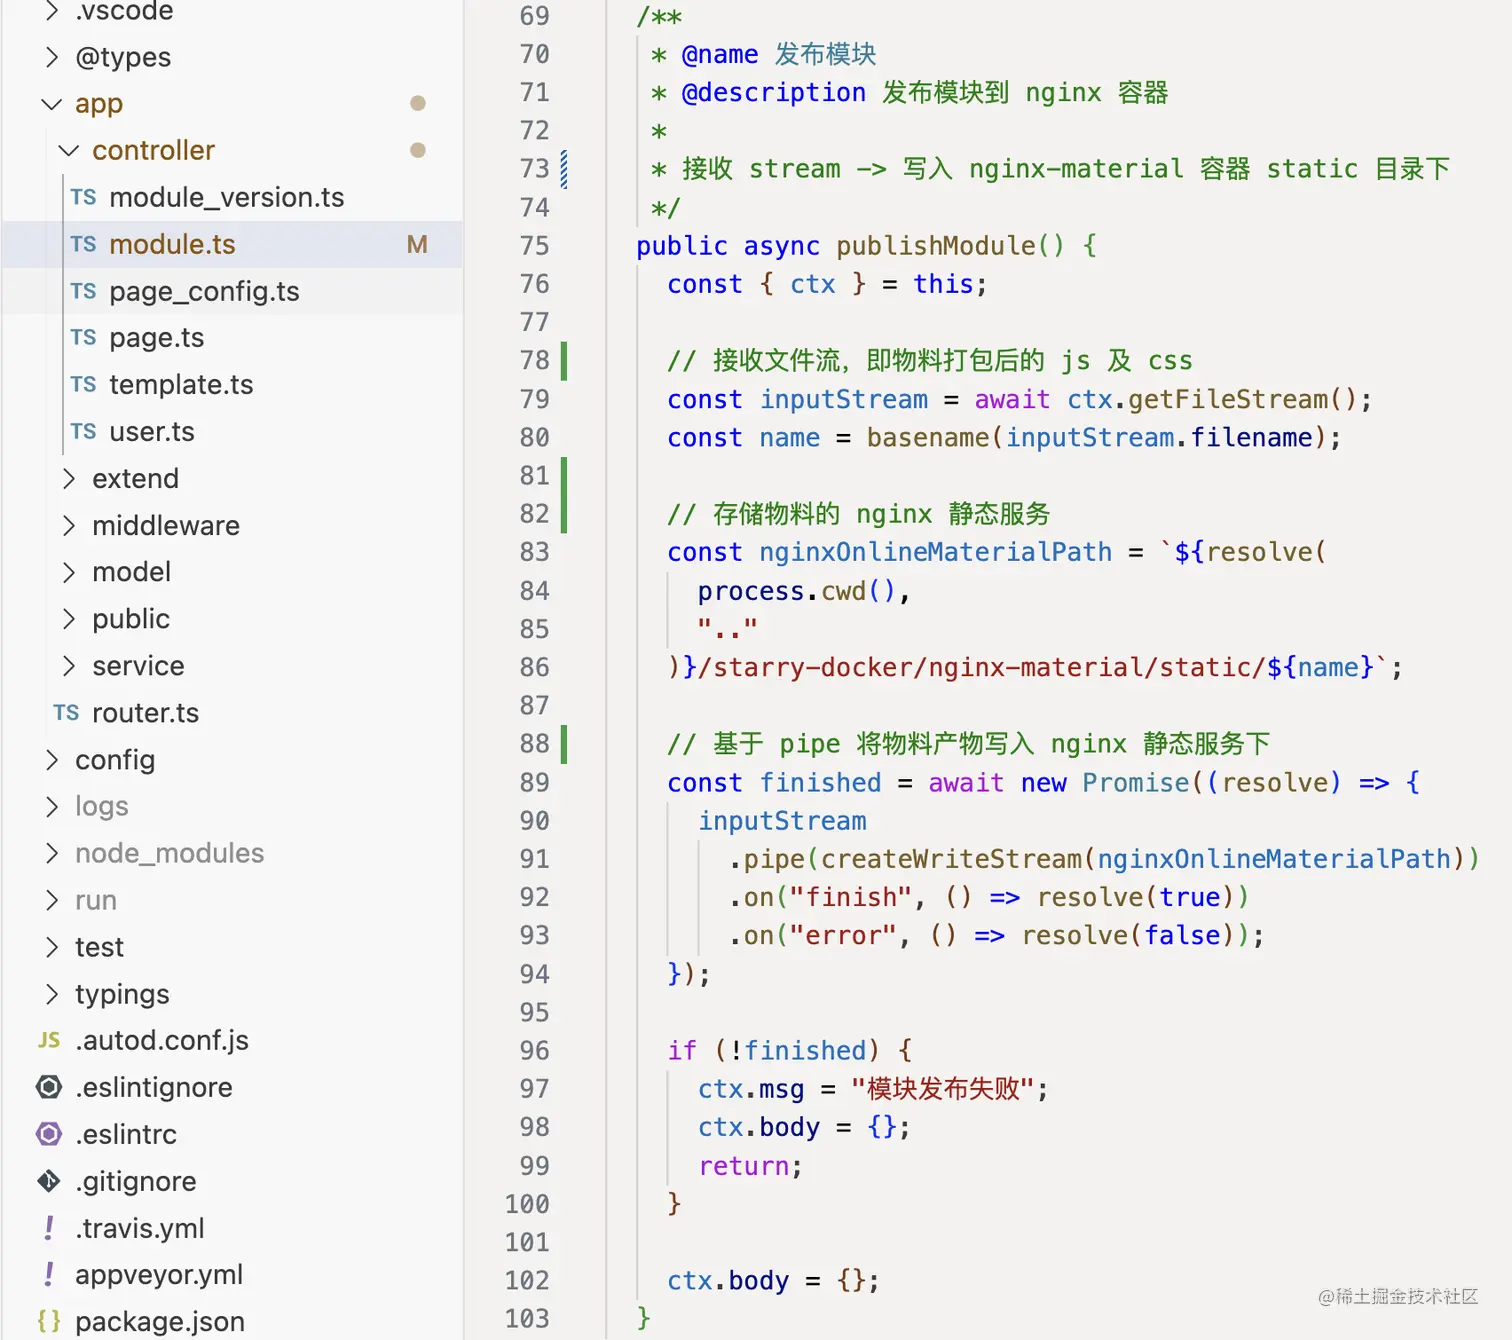
Task: Expand the logs folder
Action: (52, 806)
